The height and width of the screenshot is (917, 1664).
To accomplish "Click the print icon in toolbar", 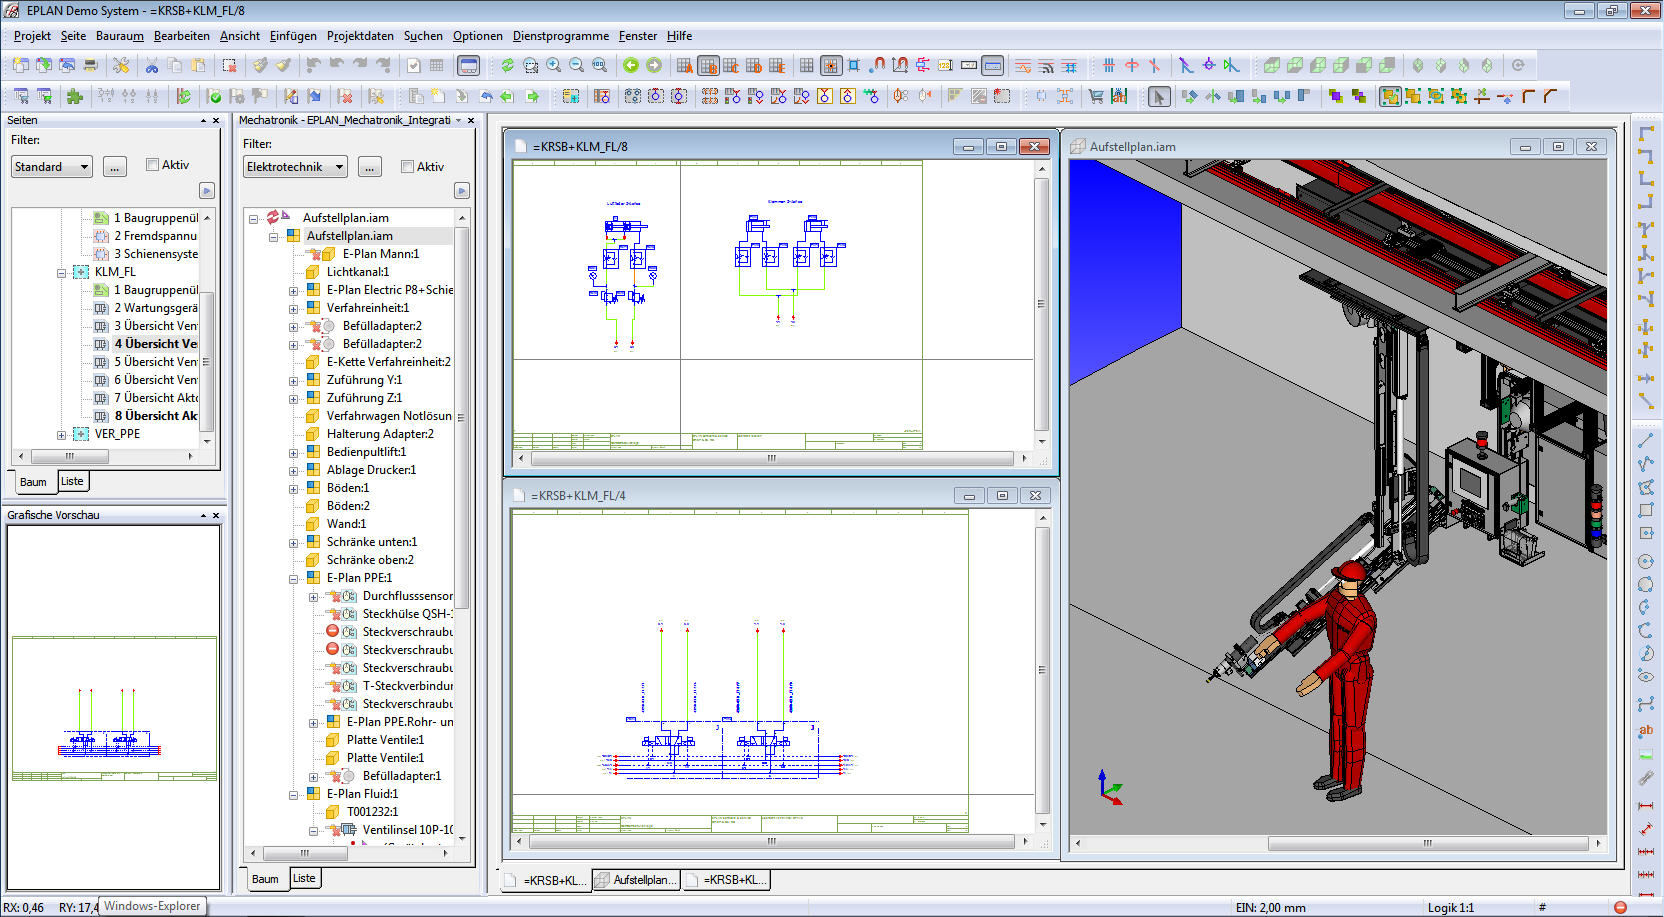I will (90, 66).
